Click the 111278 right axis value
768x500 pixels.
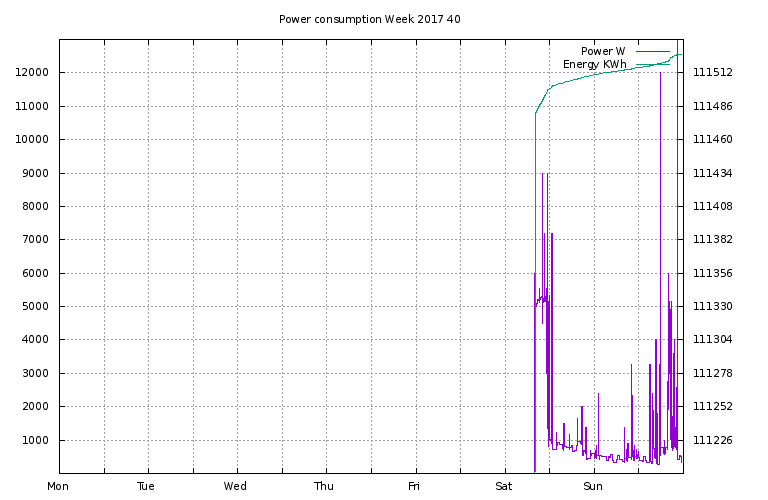coord(713,373)
